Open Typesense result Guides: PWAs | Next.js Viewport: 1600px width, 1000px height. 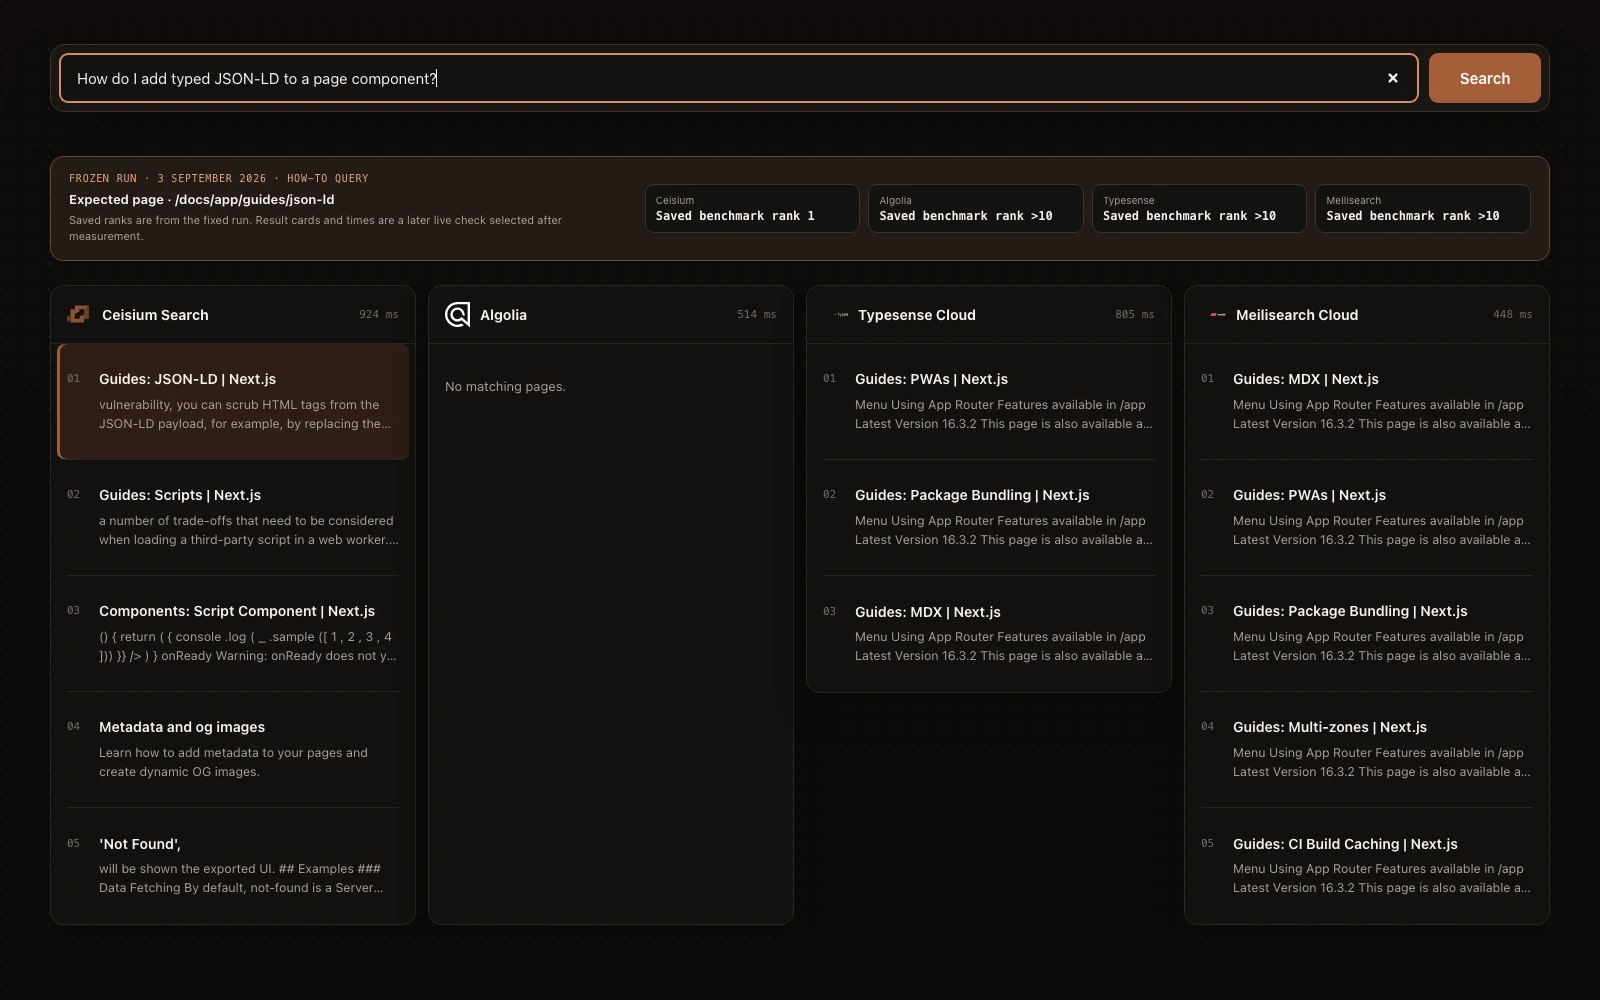pos(989,401)
